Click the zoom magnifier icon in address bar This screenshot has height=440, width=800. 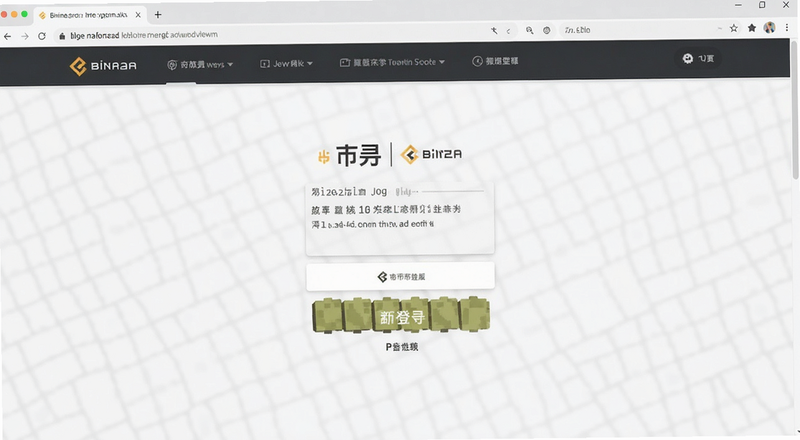tap(530, 31)
